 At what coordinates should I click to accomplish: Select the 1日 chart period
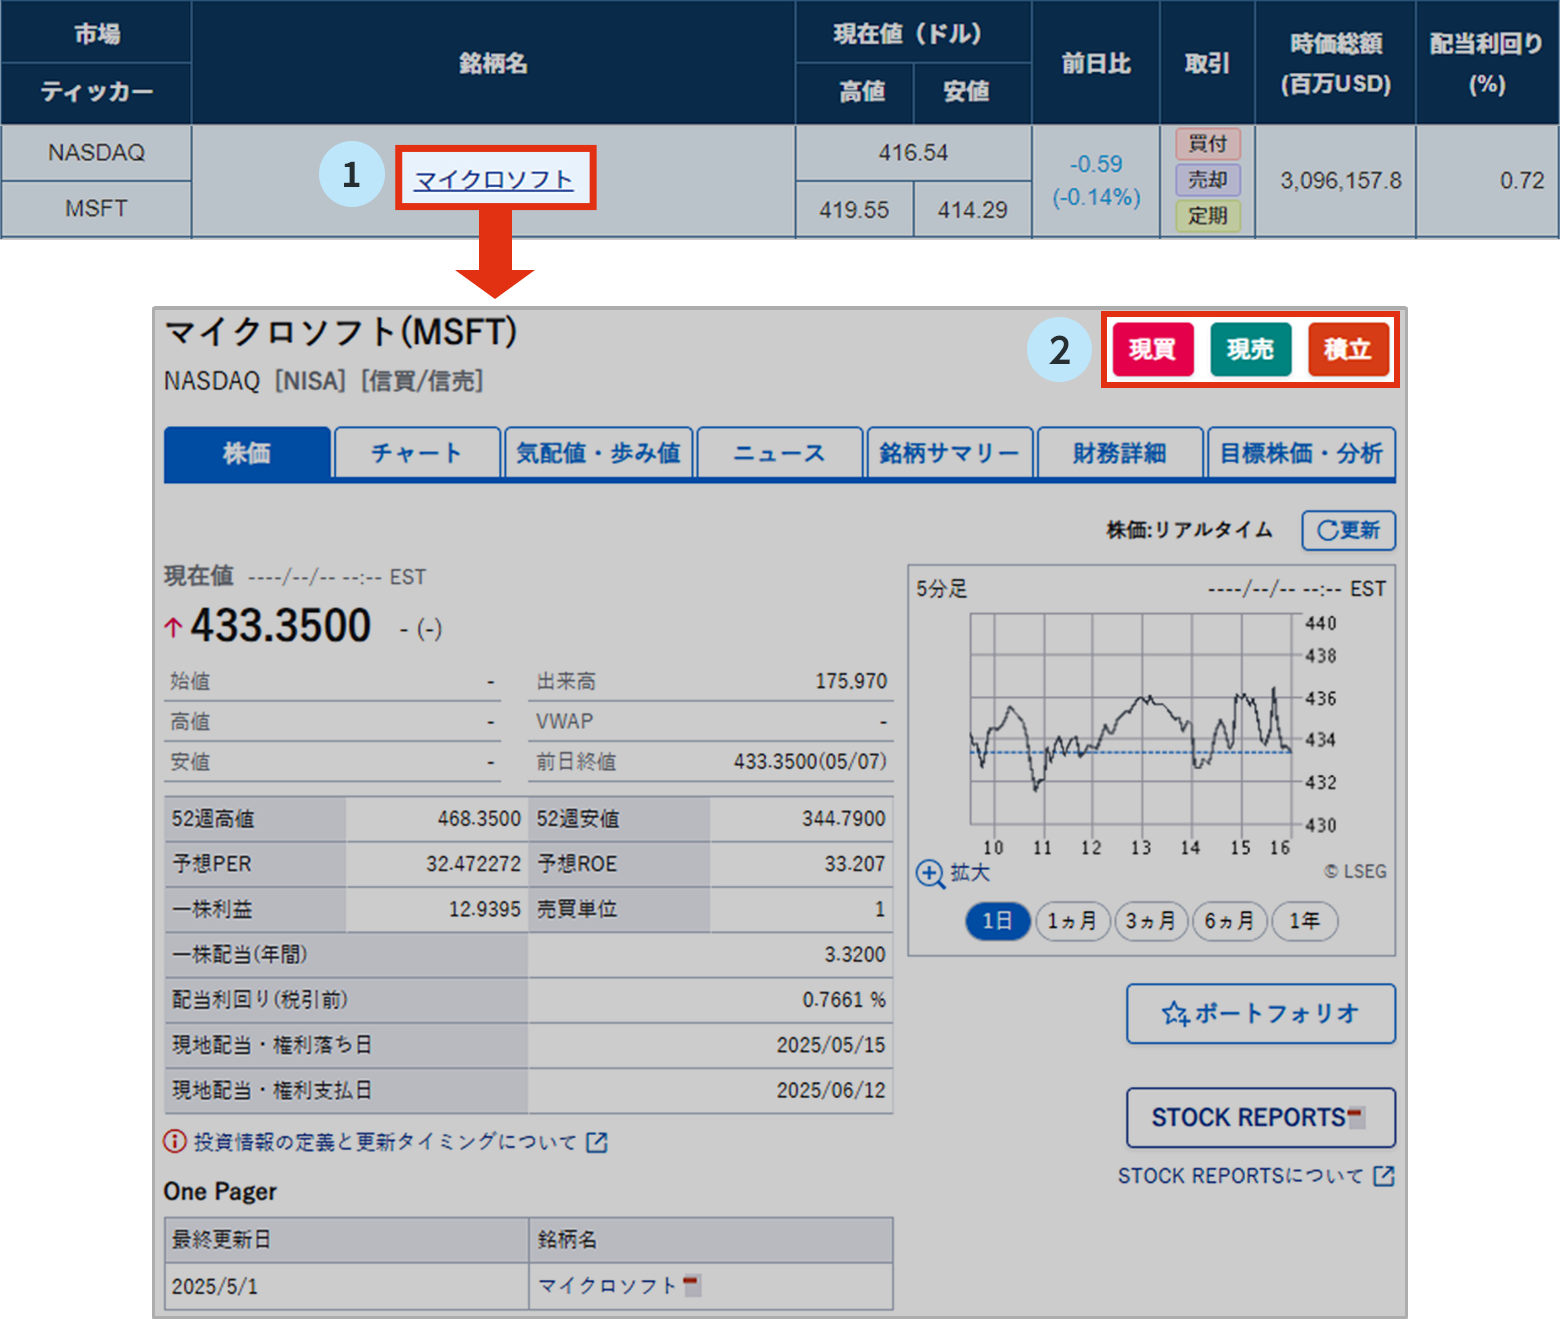point(997,921)
